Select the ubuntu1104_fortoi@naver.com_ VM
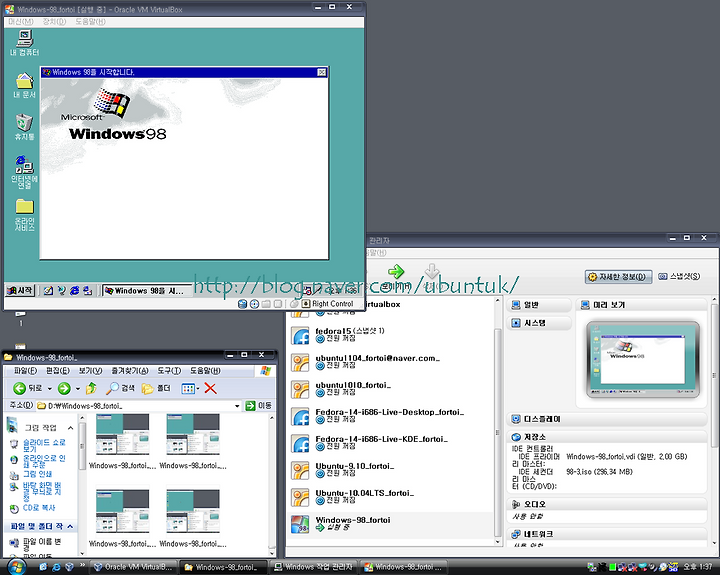This screenshot has height=575, width=720. [x=391, y=362]
